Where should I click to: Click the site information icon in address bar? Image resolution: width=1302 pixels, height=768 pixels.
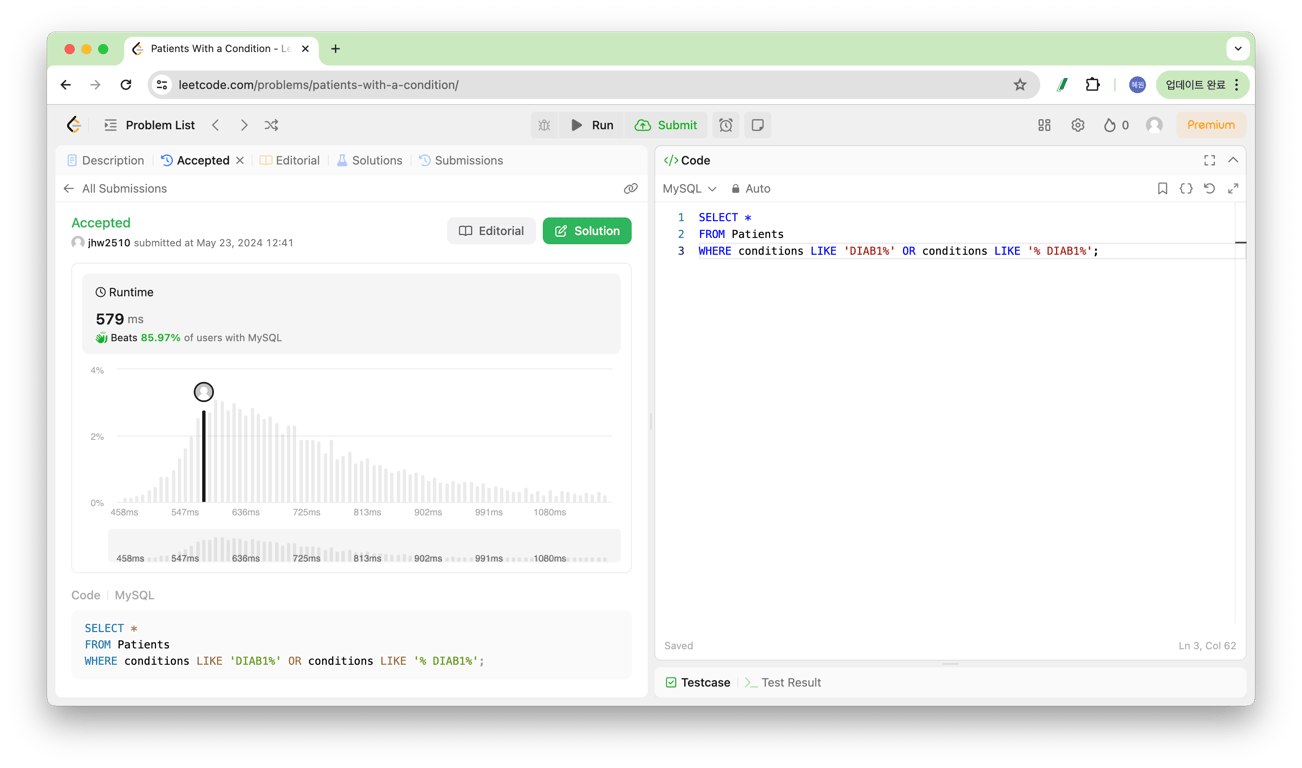(x=162, y=85)
